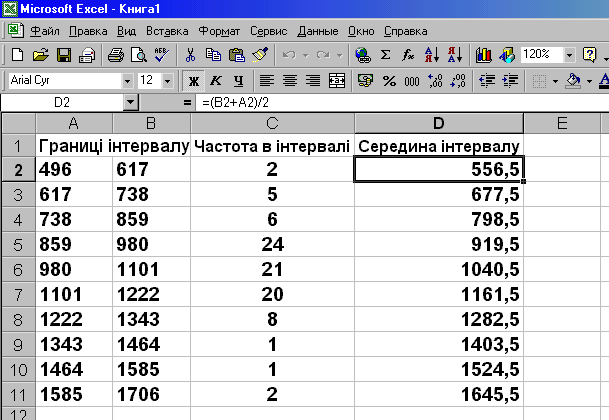Viewport: 609px width, 420px height.
Task: Open the Print Preview icon
Action: 138,55
